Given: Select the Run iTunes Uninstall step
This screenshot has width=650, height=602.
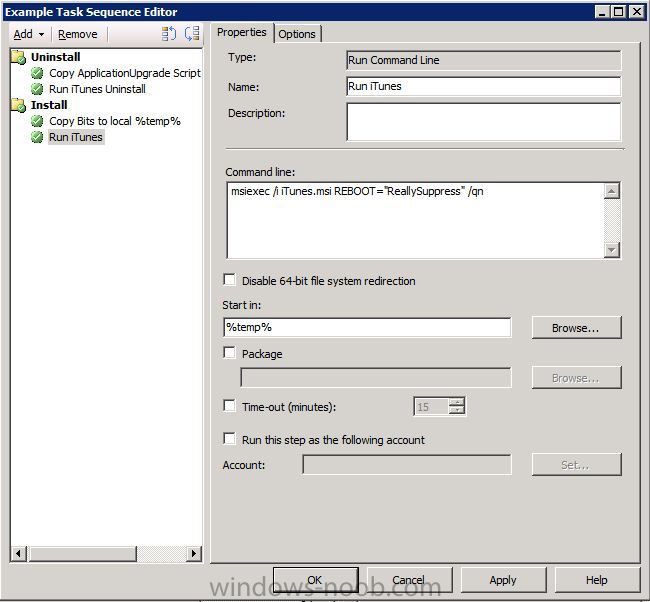Looking at the screenshot, I should (x=97, y=89).
